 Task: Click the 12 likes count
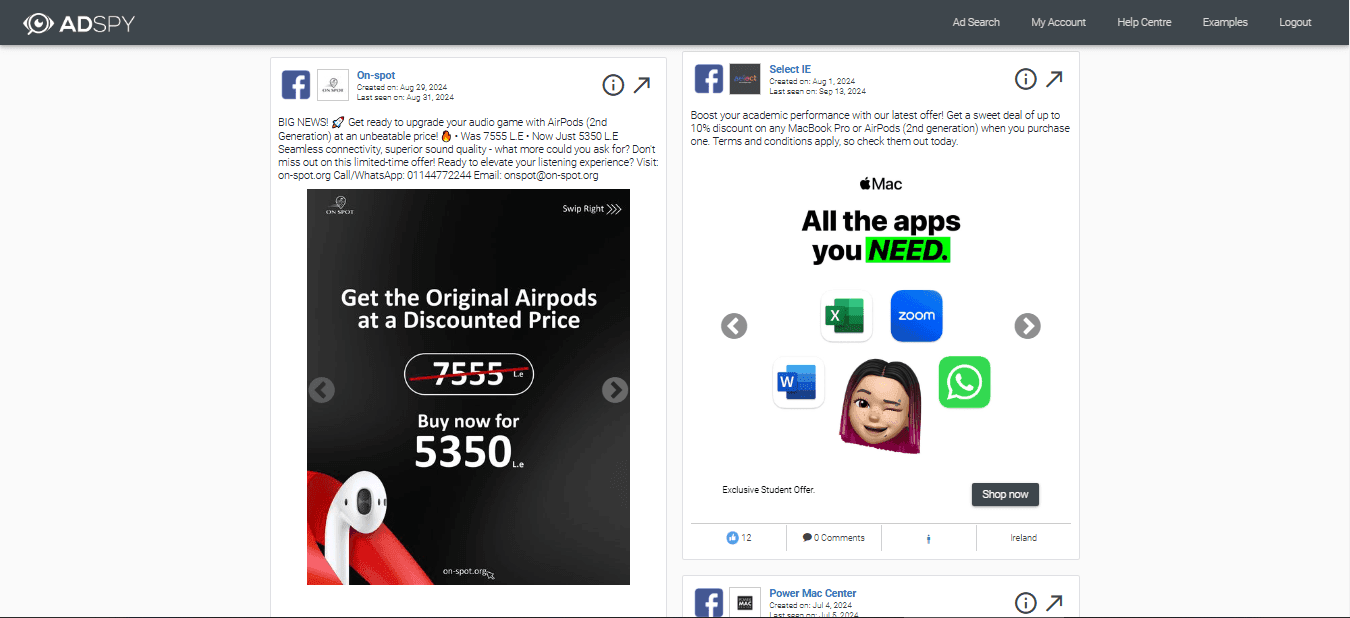tap(739, 538)
